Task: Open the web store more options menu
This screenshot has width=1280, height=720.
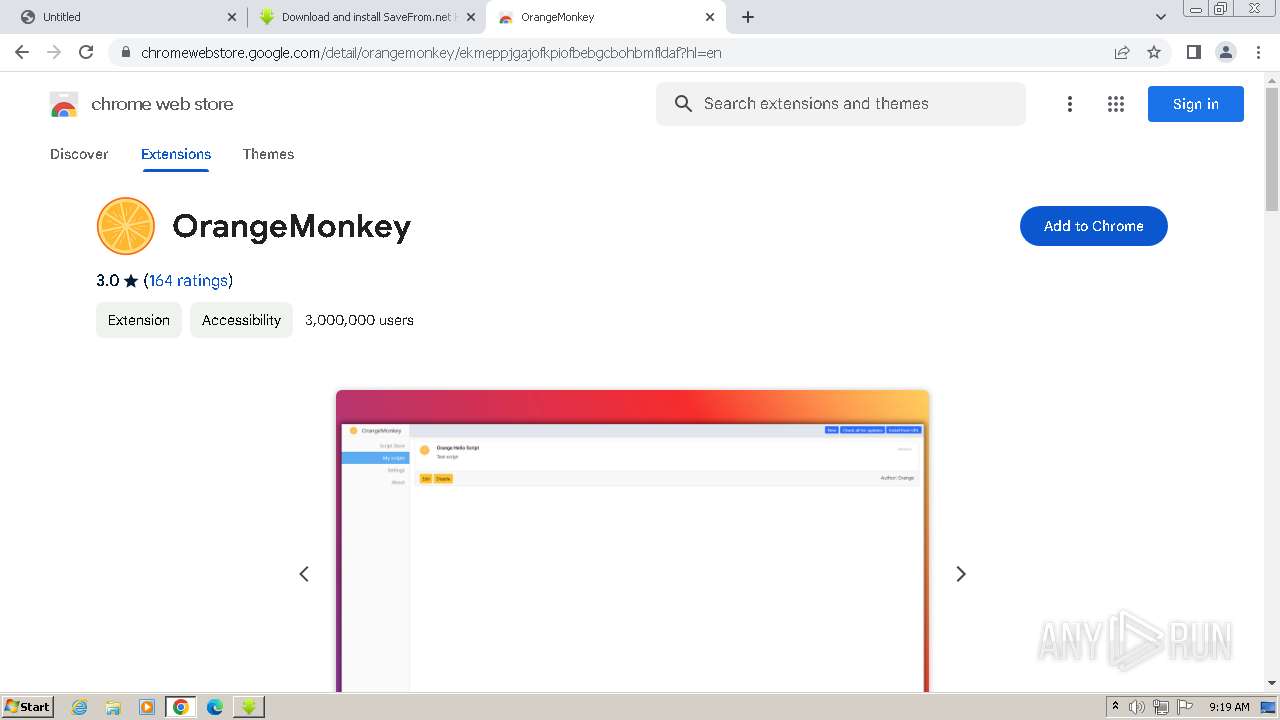Action: pos(1070,104)
